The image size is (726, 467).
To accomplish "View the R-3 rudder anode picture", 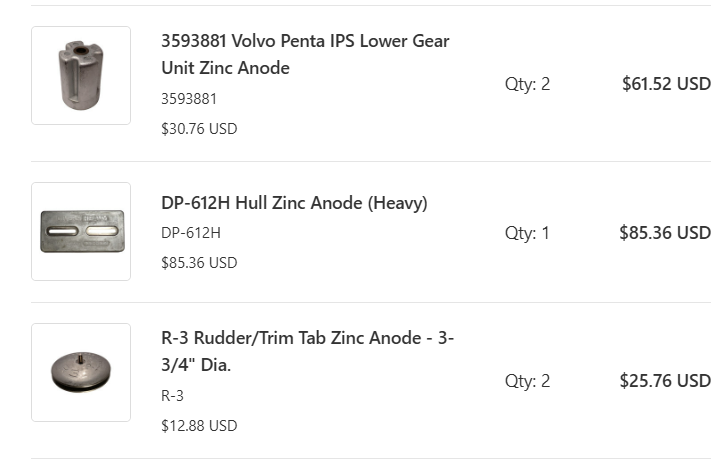I will click(x=81, y=372).
